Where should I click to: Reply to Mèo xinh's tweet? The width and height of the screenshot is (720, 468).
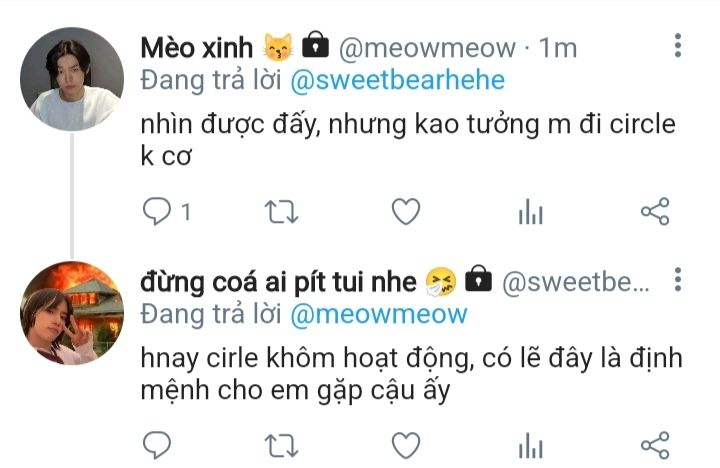coord(157,211)
